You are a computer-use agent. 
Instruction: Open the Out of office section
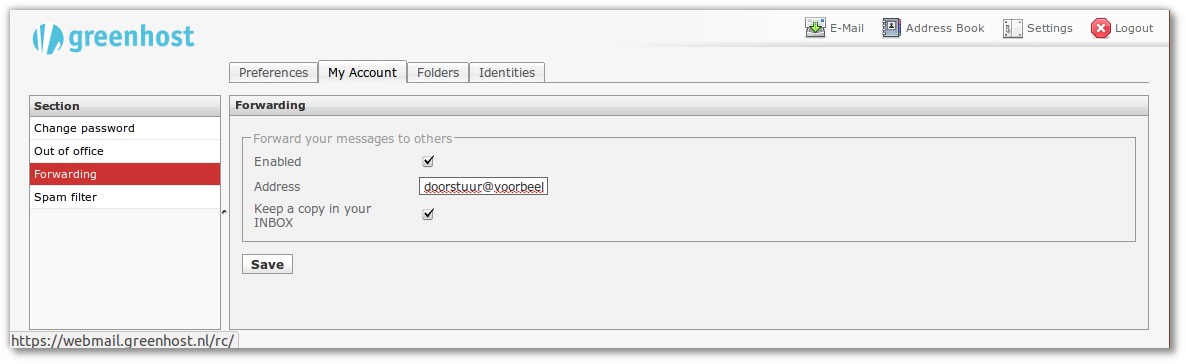[x=125, y=151]
